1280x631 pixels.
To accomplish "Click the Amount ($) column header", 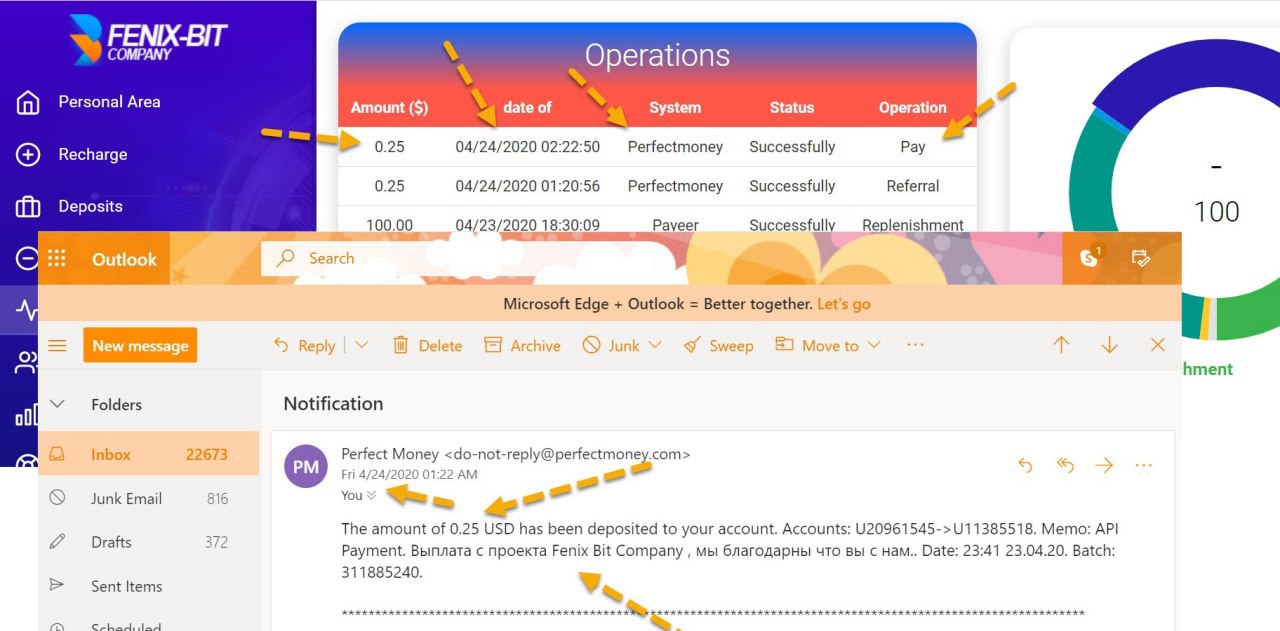I will tap(389, 108).
